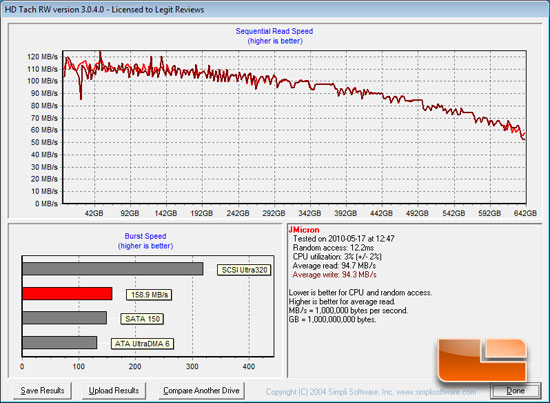Image resolution: width=550 pixels, height=403 pixels.
Task: Click the SCSI Ultra320 label
Action: coord(244,270)
